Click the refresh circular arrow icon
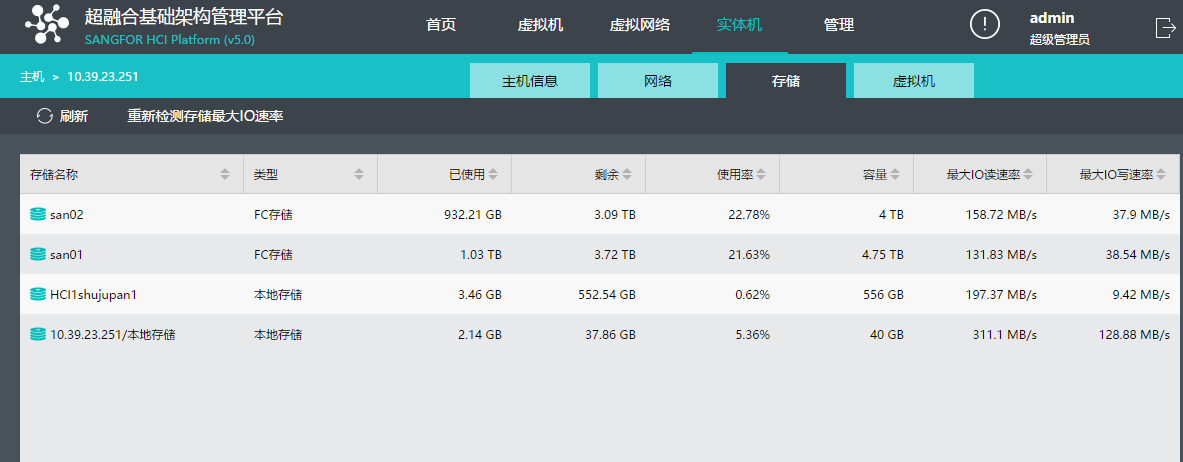 pyautogui.click(x=45, y=116)
